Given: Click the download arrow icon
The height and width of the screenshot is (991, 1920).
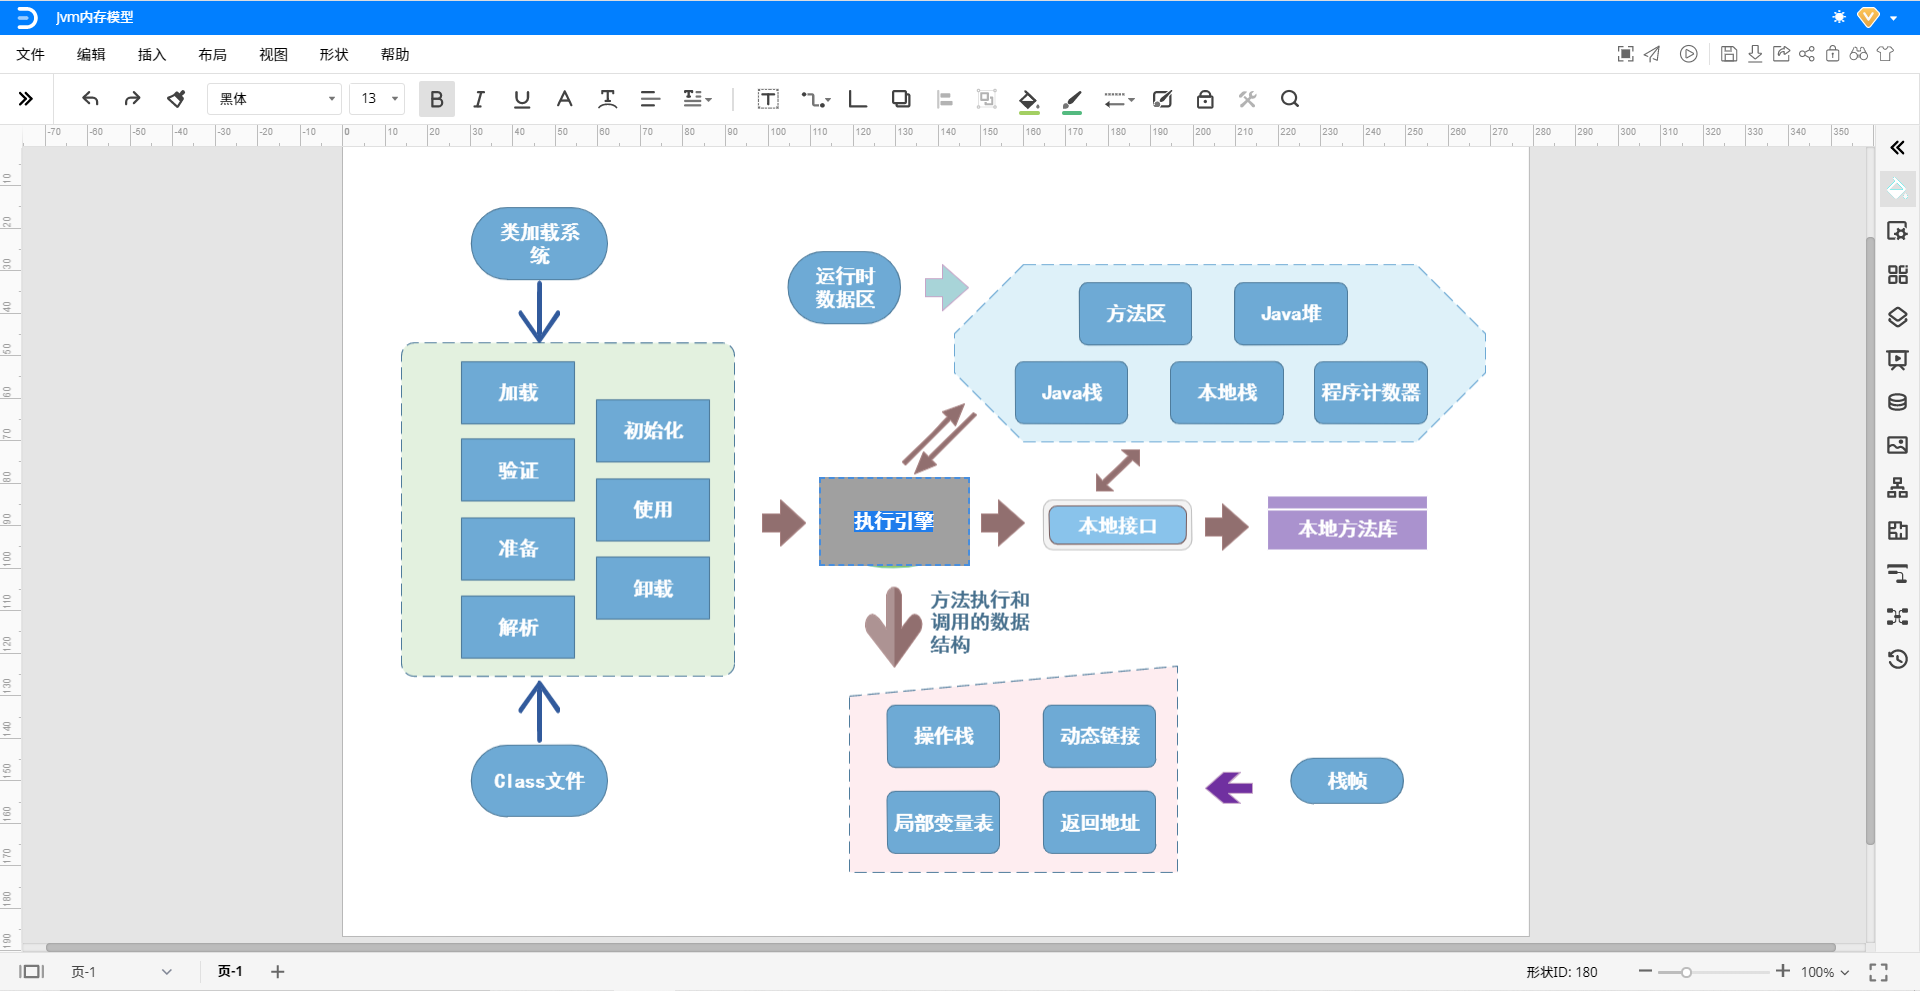Looking at the screenshot, I should [x=1755, y=54].
